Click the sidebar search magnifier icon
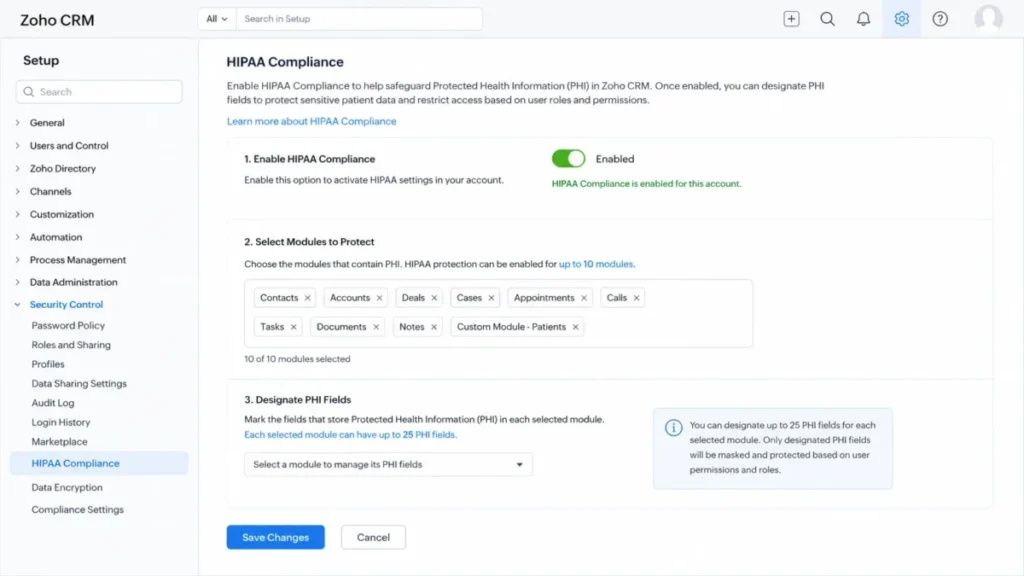The image size is (1024, 576). tap(29, 92)
